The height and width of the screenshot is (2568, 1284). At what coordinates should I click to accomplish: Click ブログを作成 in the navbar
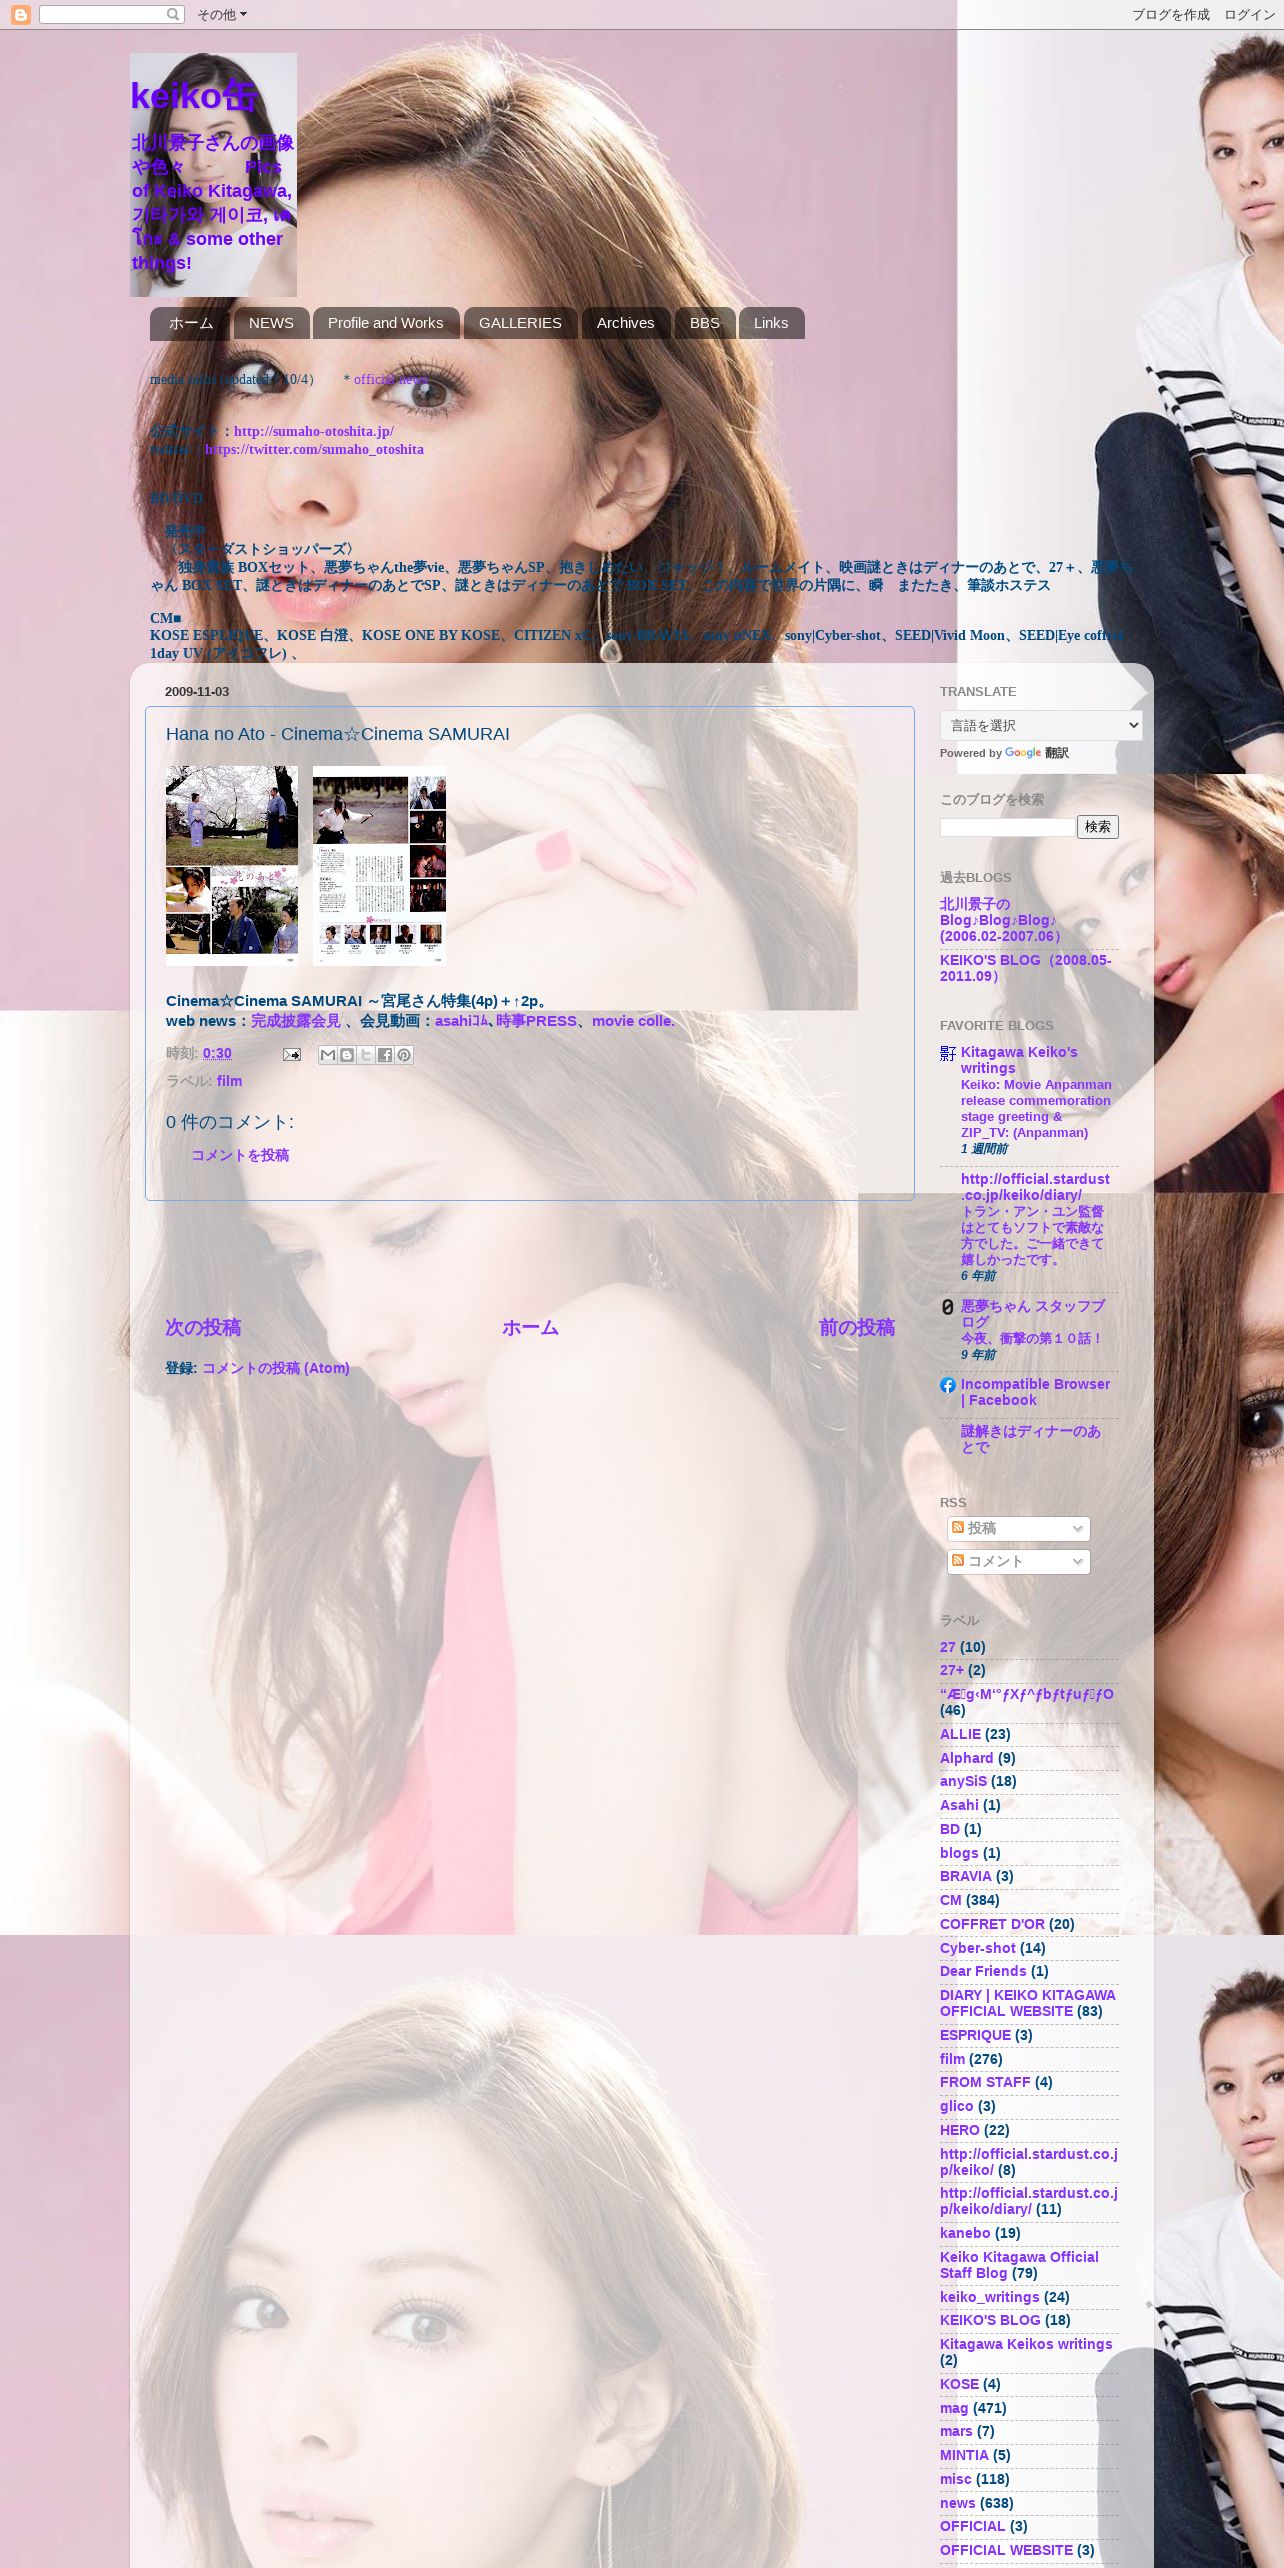click(x=1170, y=14)
